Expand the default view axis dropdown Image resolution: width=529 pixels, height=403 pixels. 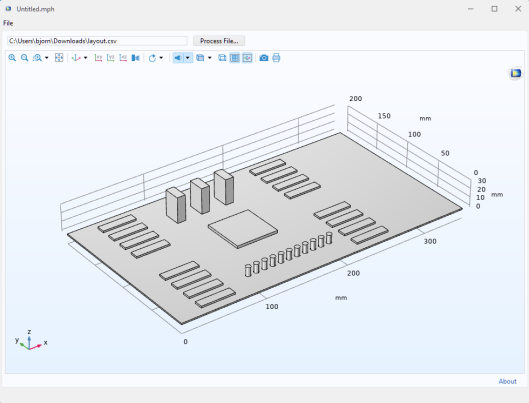point(86,58)
